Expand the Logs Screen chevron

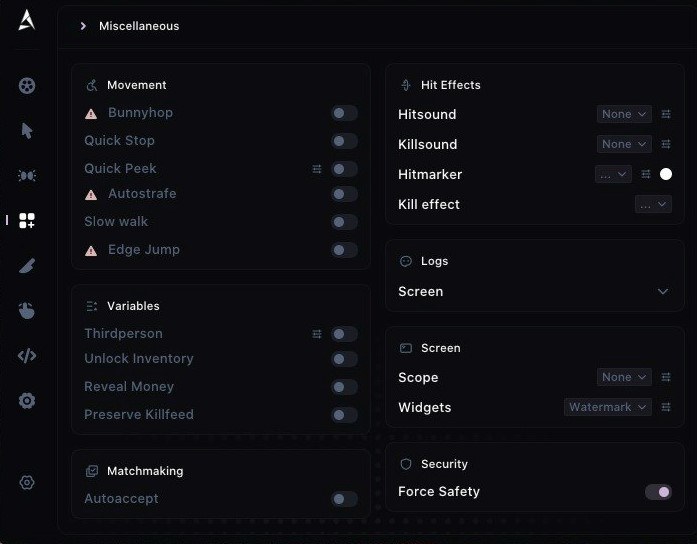pos(663,292)
